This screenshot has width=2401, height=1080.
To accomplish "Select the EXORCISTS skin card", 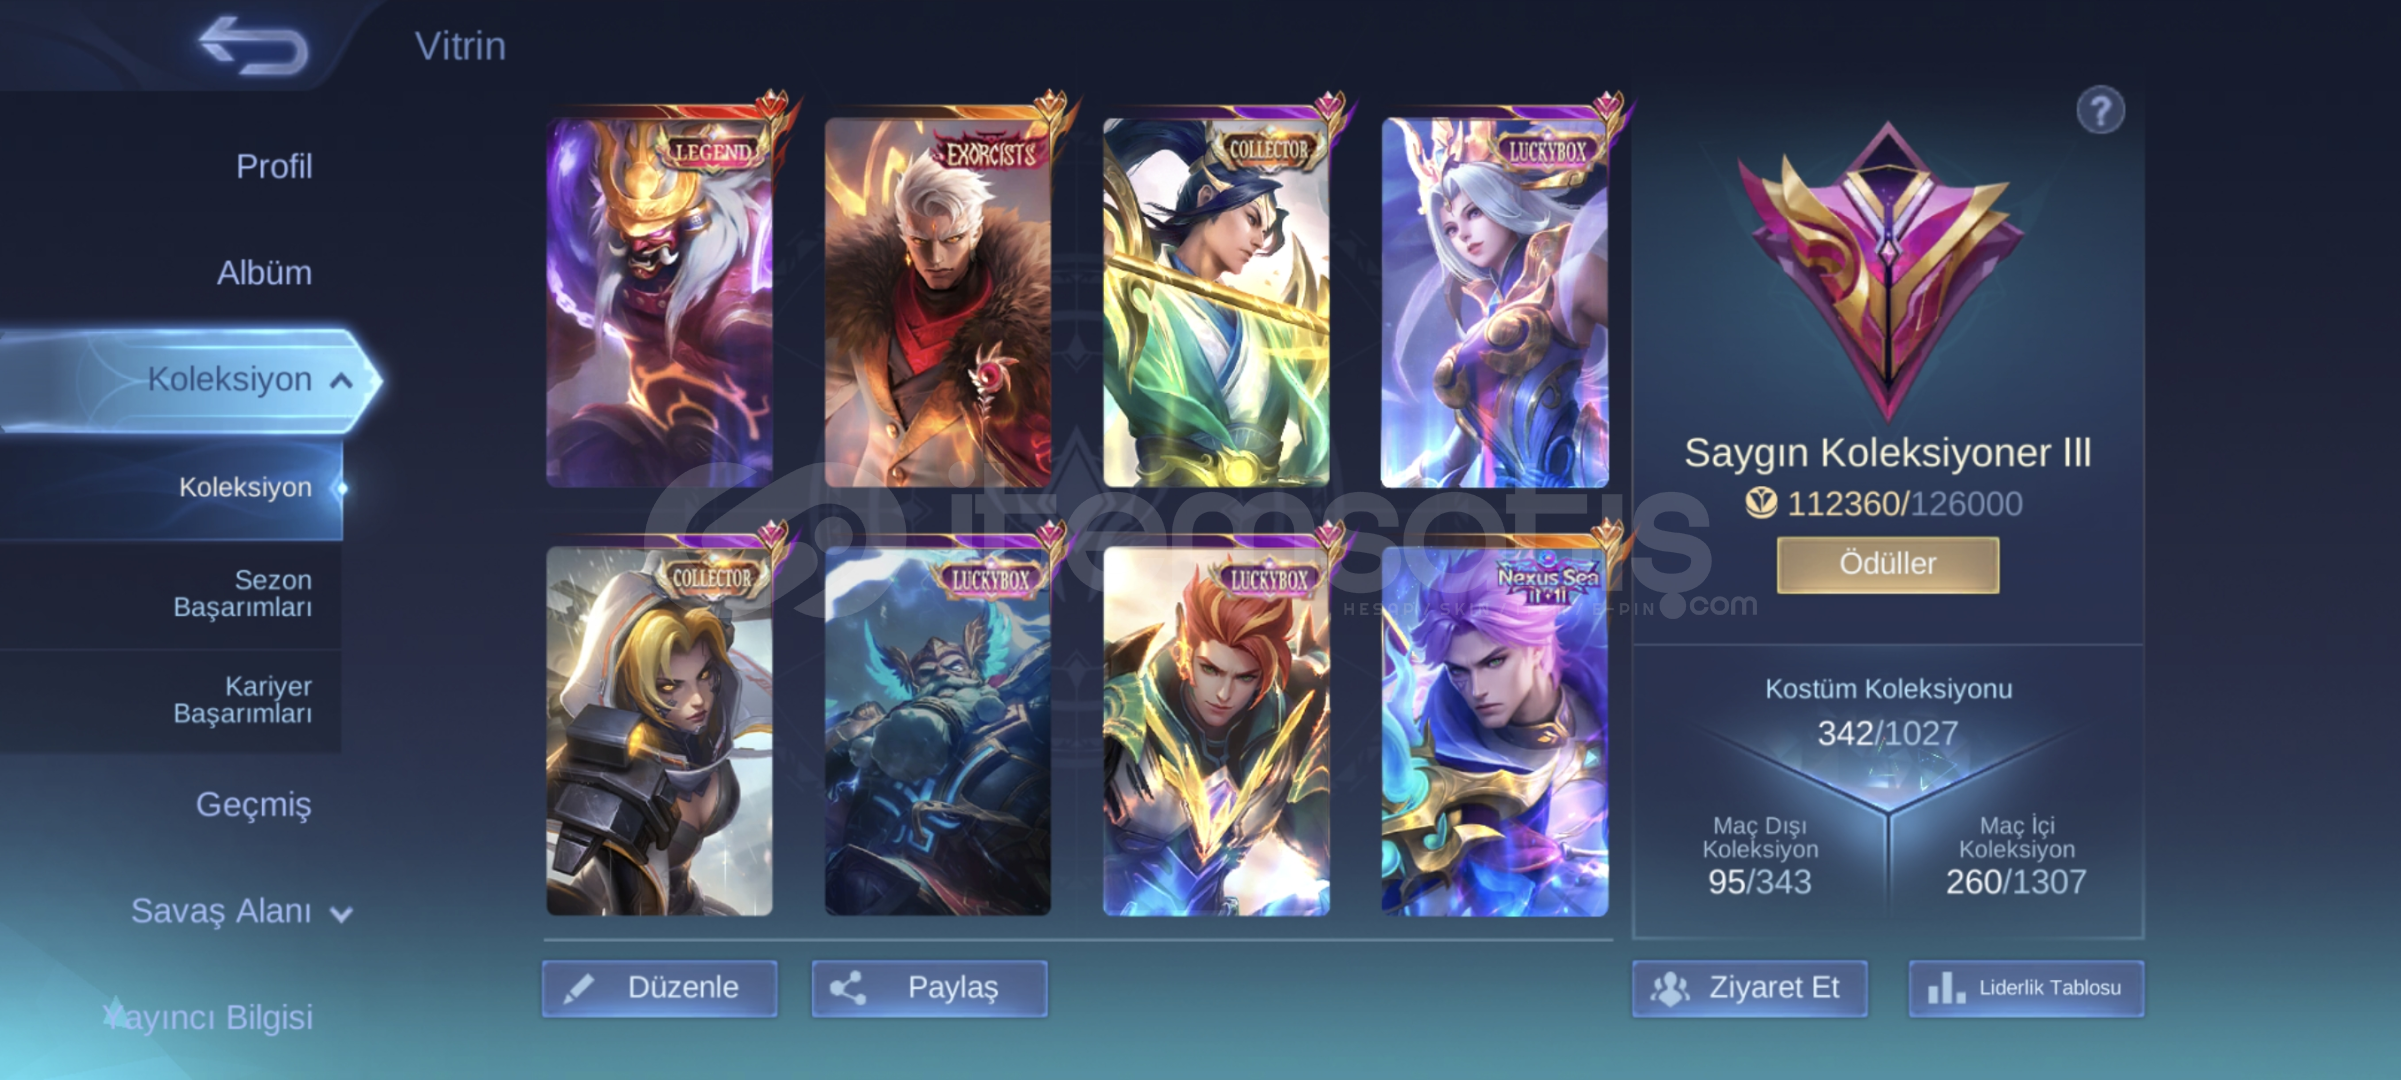I will point(938,301).
